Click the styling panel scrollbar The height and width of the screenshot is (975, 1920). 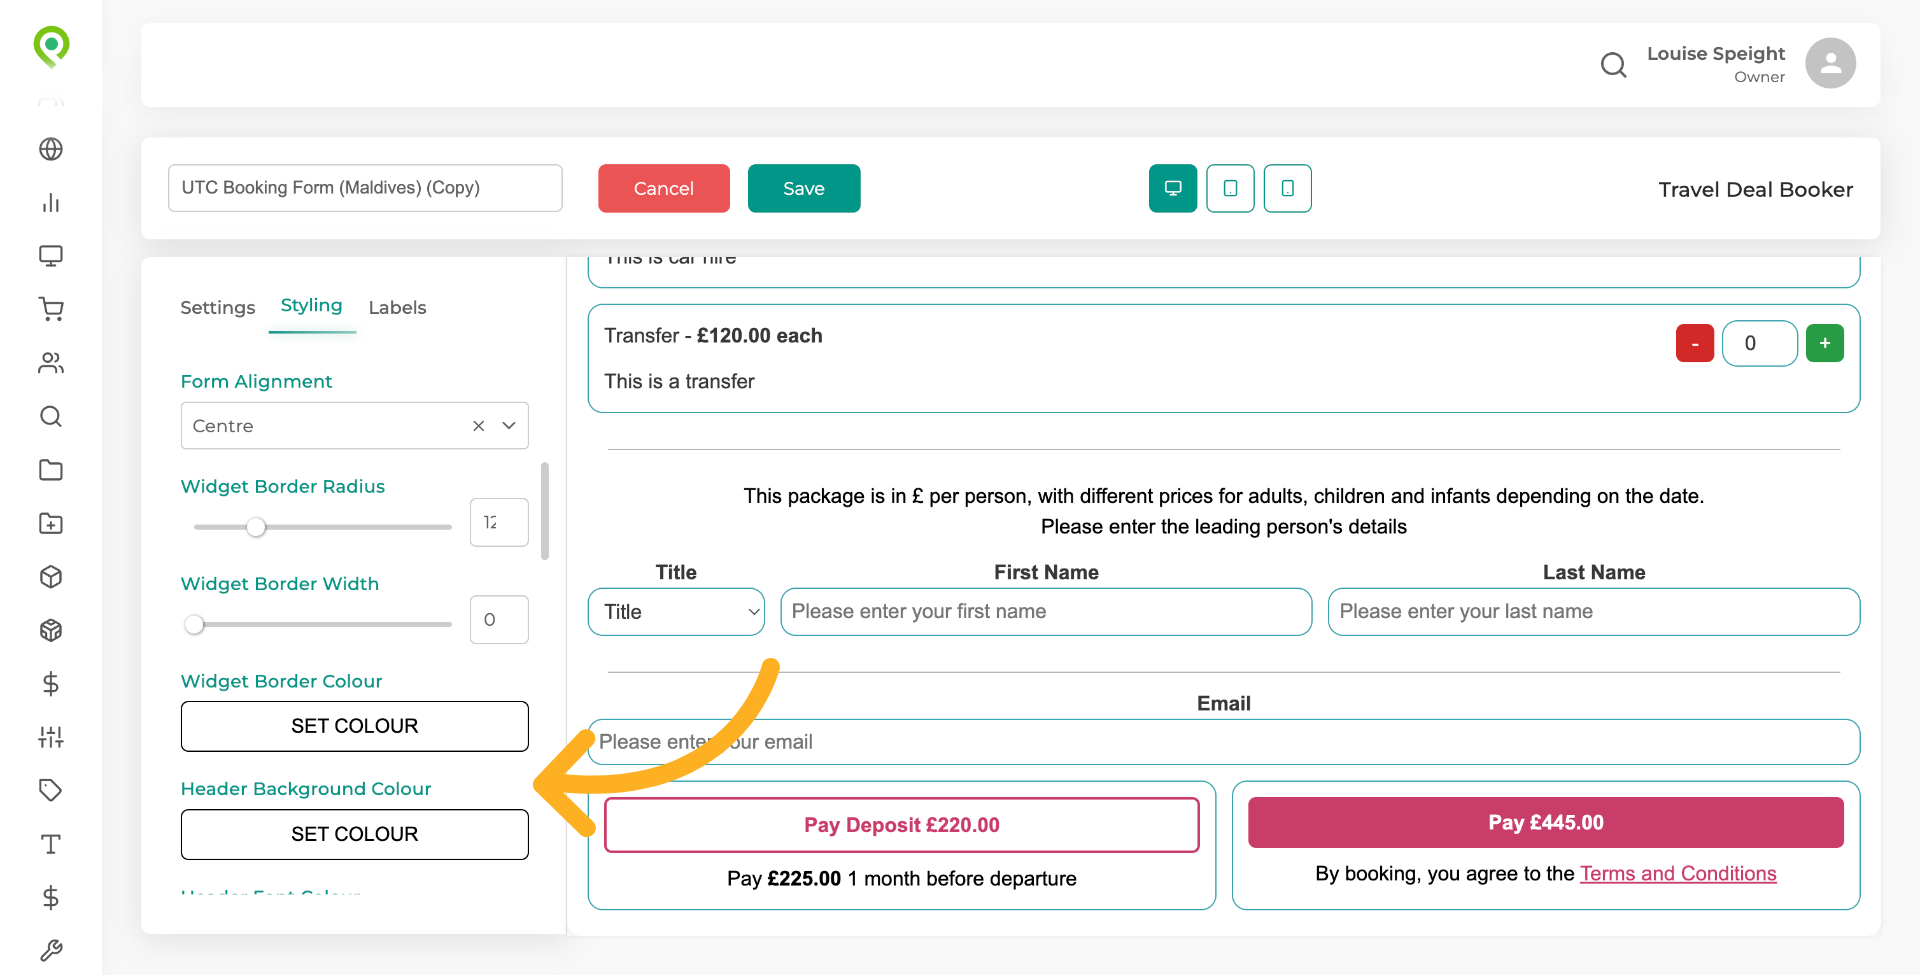pos(545,511)
